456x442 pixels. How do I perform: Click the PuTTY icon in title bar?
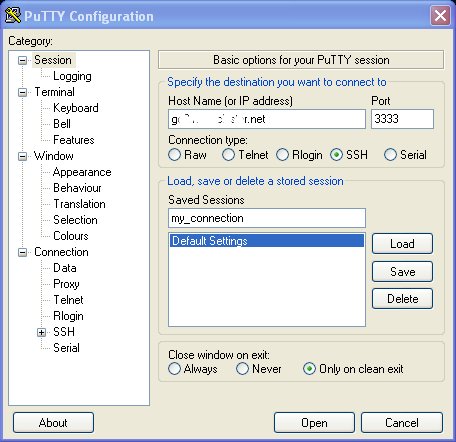tap(13, 15)
